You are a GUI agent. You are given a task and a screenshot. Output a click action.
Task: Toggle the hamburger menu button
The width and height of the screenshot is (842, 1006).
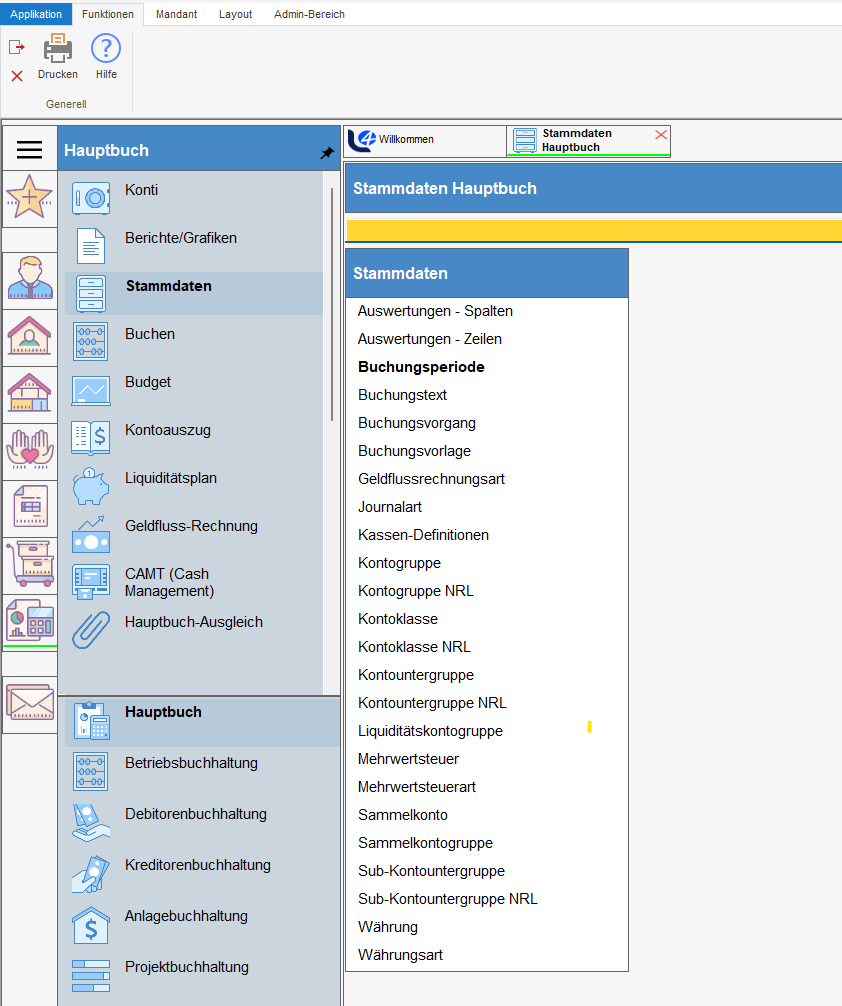30,150
